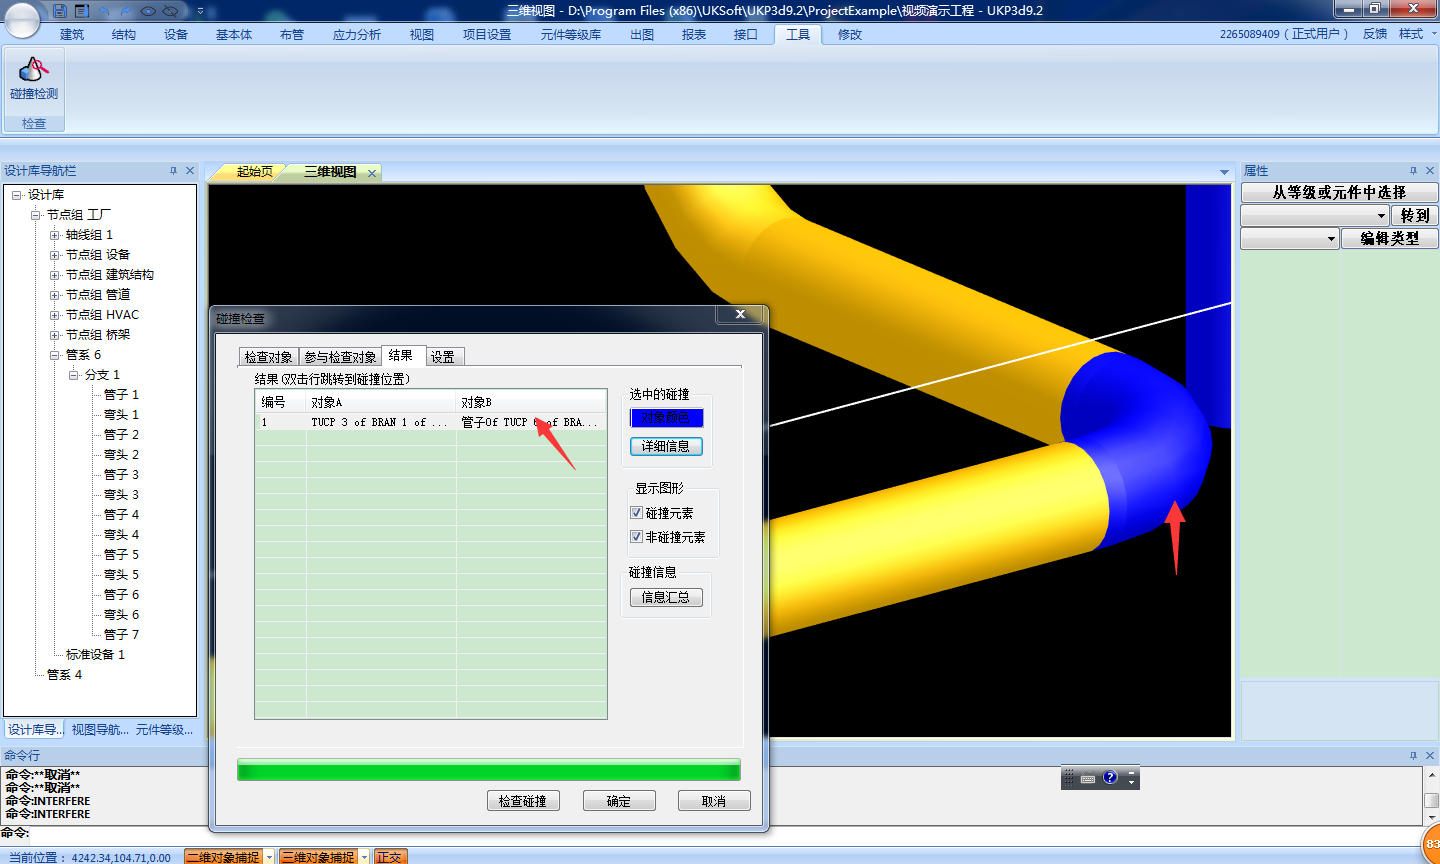Toggle the 非碰撞元素 checkbox
The image size is (1440, 864).
point(636,537)
